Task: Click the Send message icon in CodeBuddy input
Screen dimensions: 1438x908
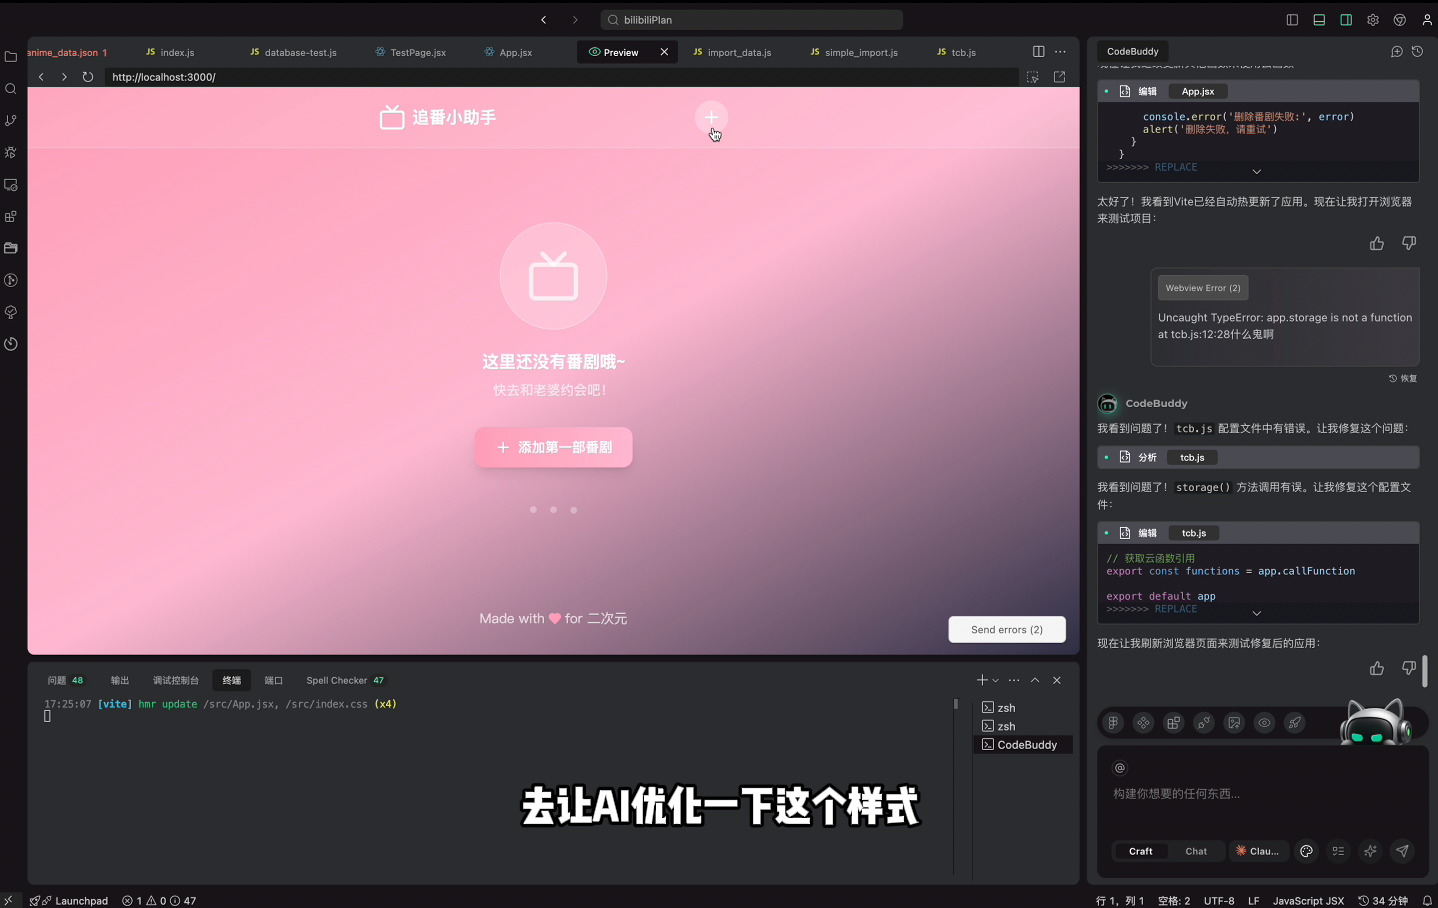Action: [1402, 851]
